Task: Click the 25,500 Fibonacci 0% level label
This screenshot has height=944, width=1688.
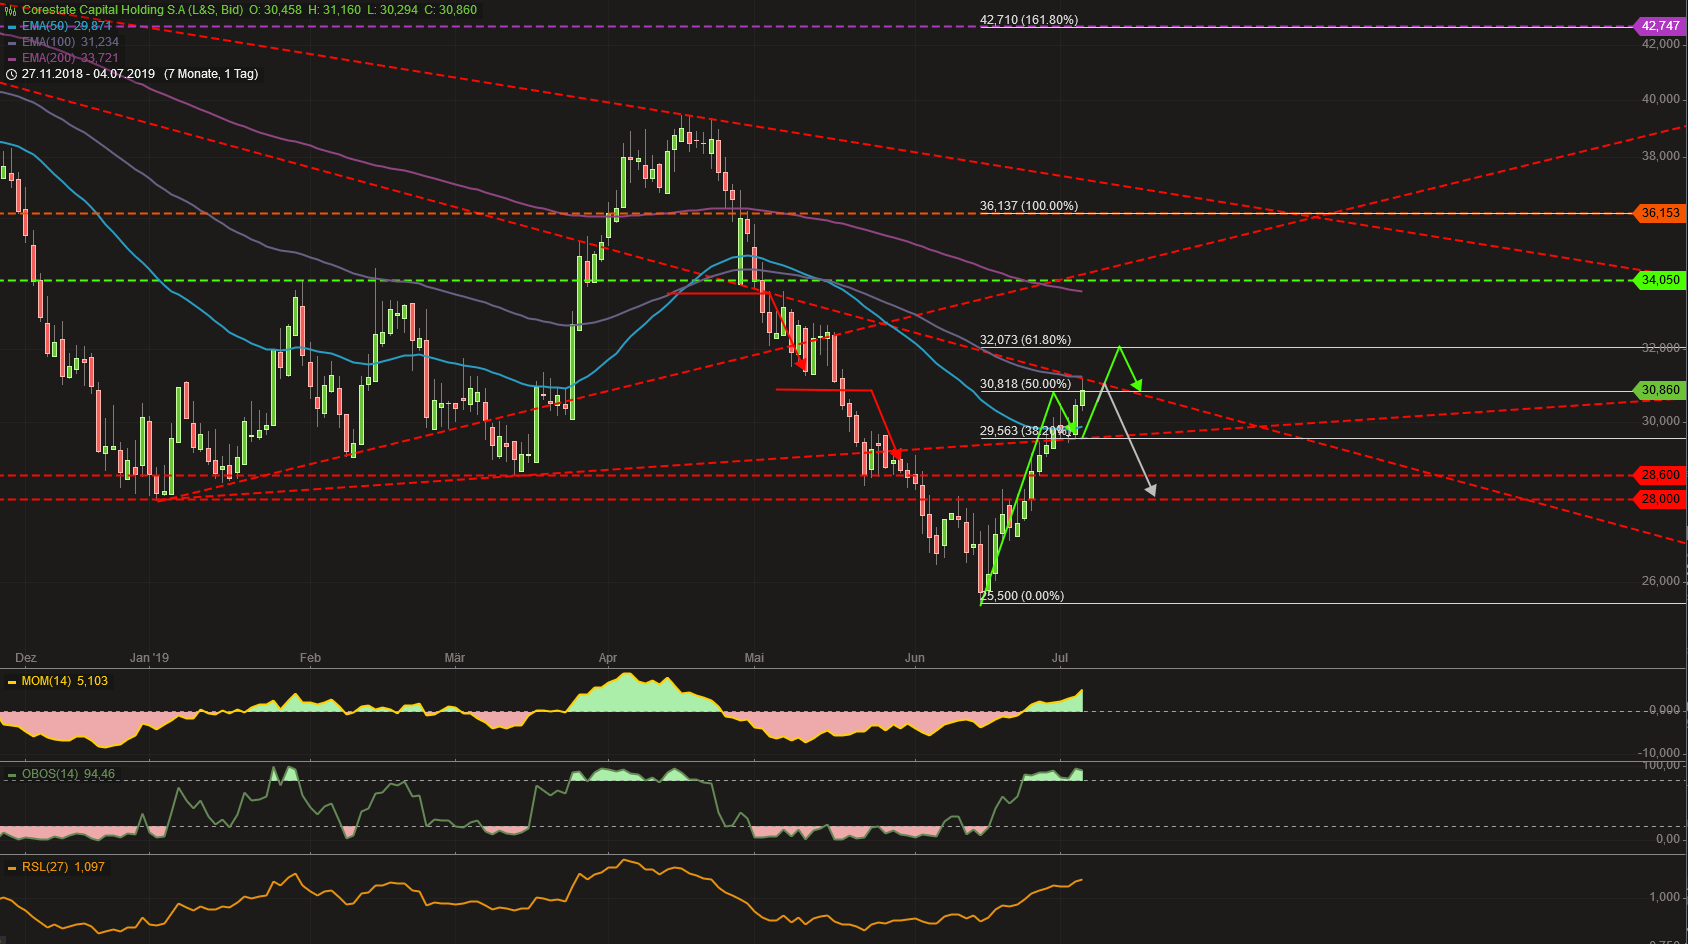Action: (1023, 595)
